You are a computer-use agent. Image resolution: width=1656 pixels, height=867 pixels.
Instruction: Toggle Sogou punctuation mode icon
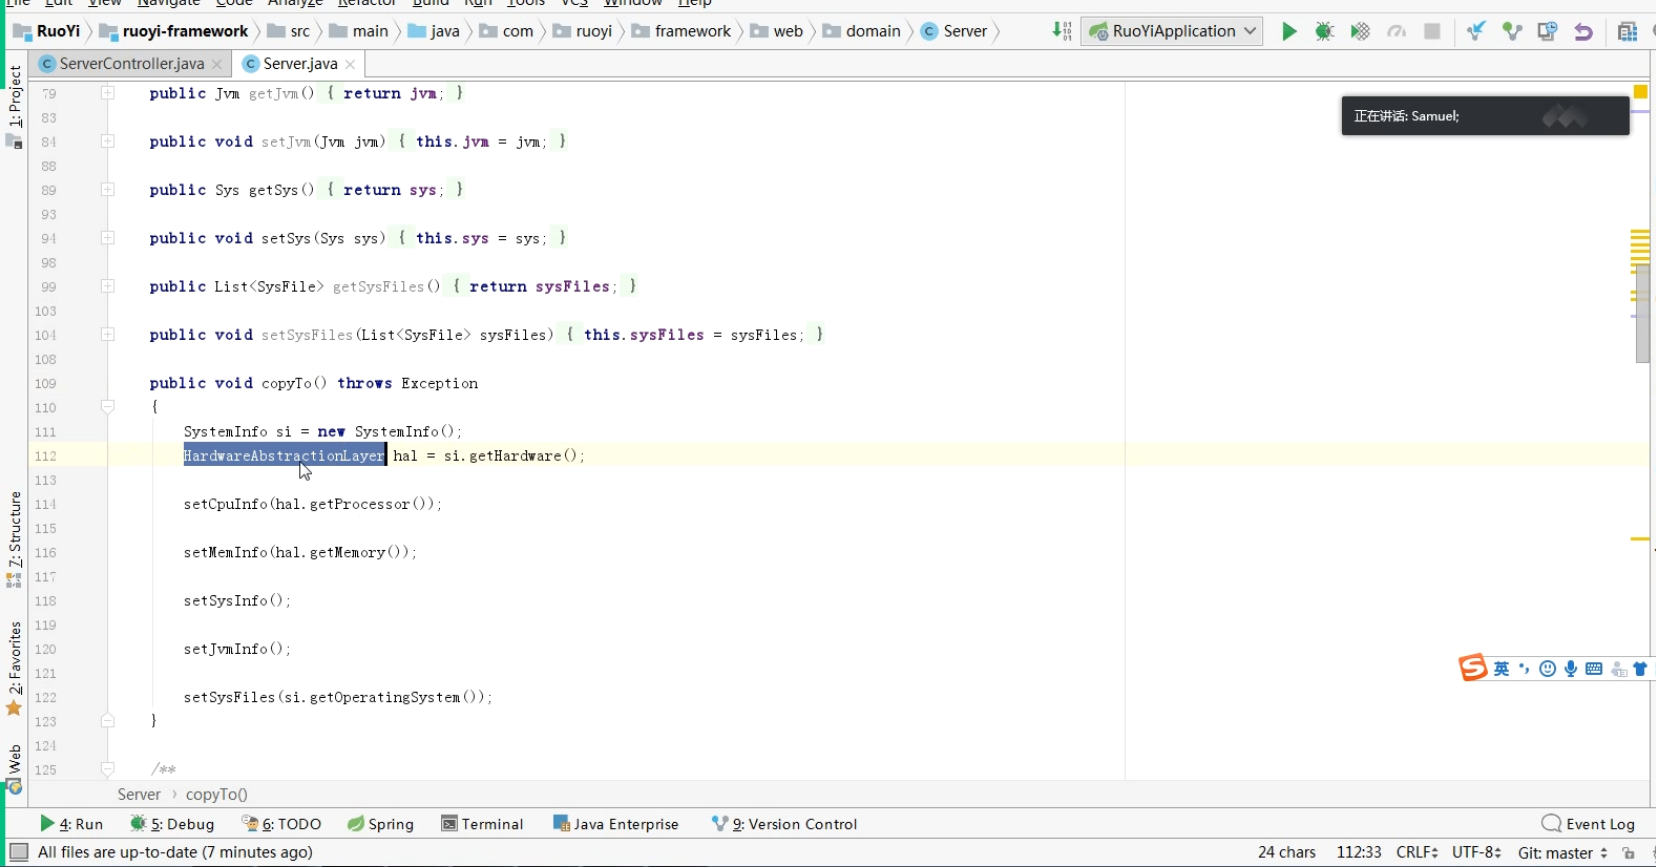click(x=1524, y=669)
